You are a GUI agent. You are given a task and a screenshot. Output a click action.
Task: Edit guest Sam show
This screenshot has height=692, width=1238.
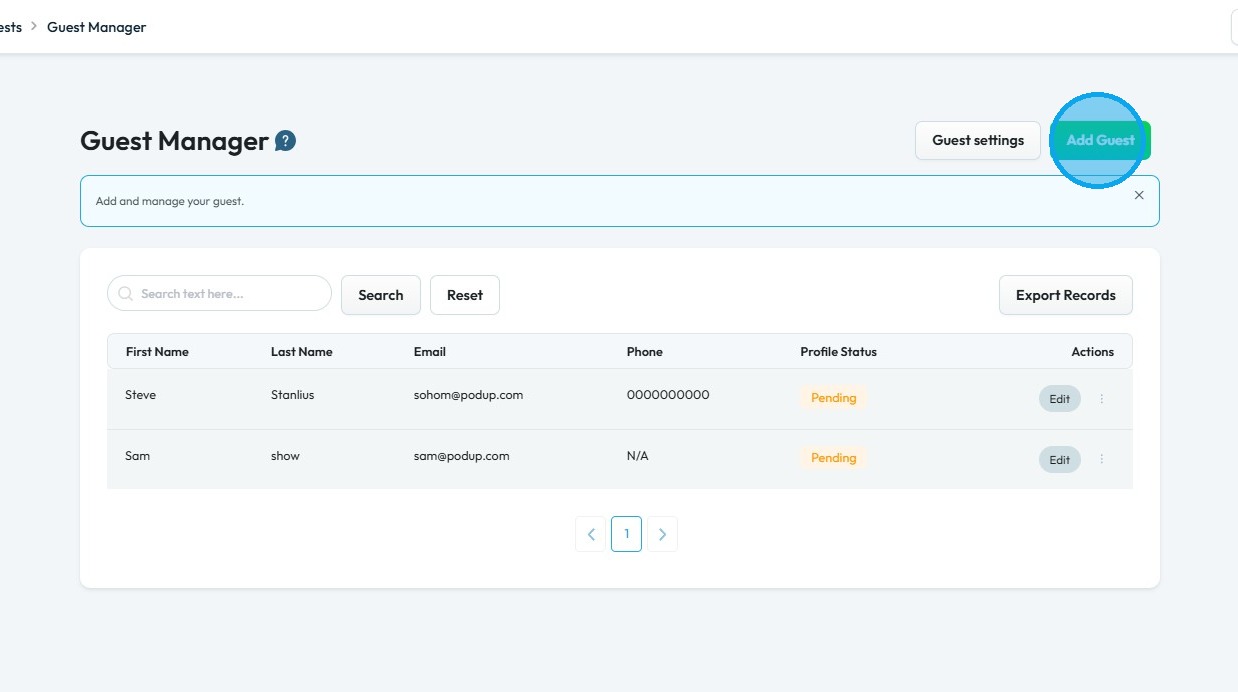(x=1059, y=460)
